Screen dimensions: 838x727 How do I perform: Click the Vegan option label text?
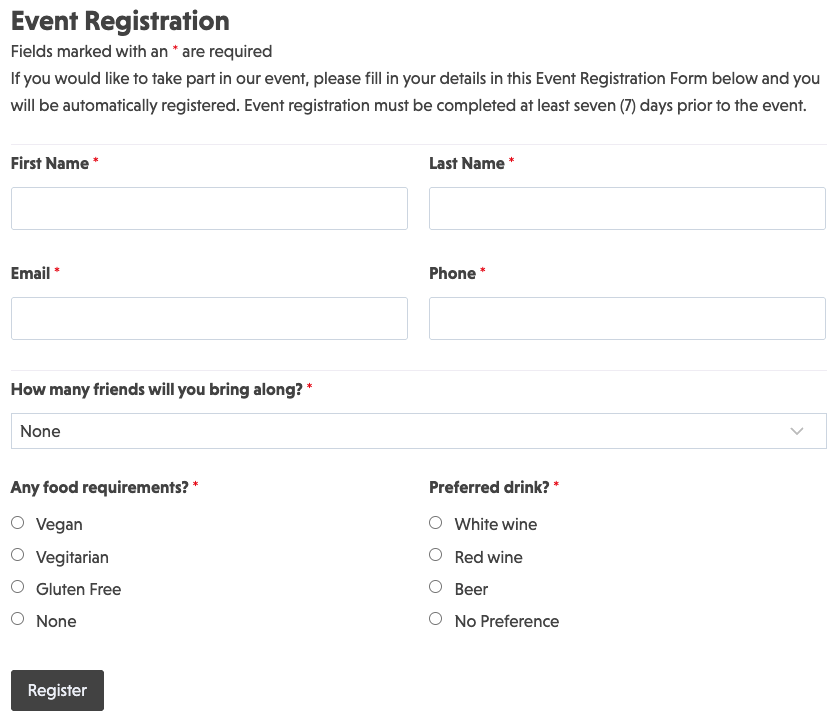click(x=59, y=525)
